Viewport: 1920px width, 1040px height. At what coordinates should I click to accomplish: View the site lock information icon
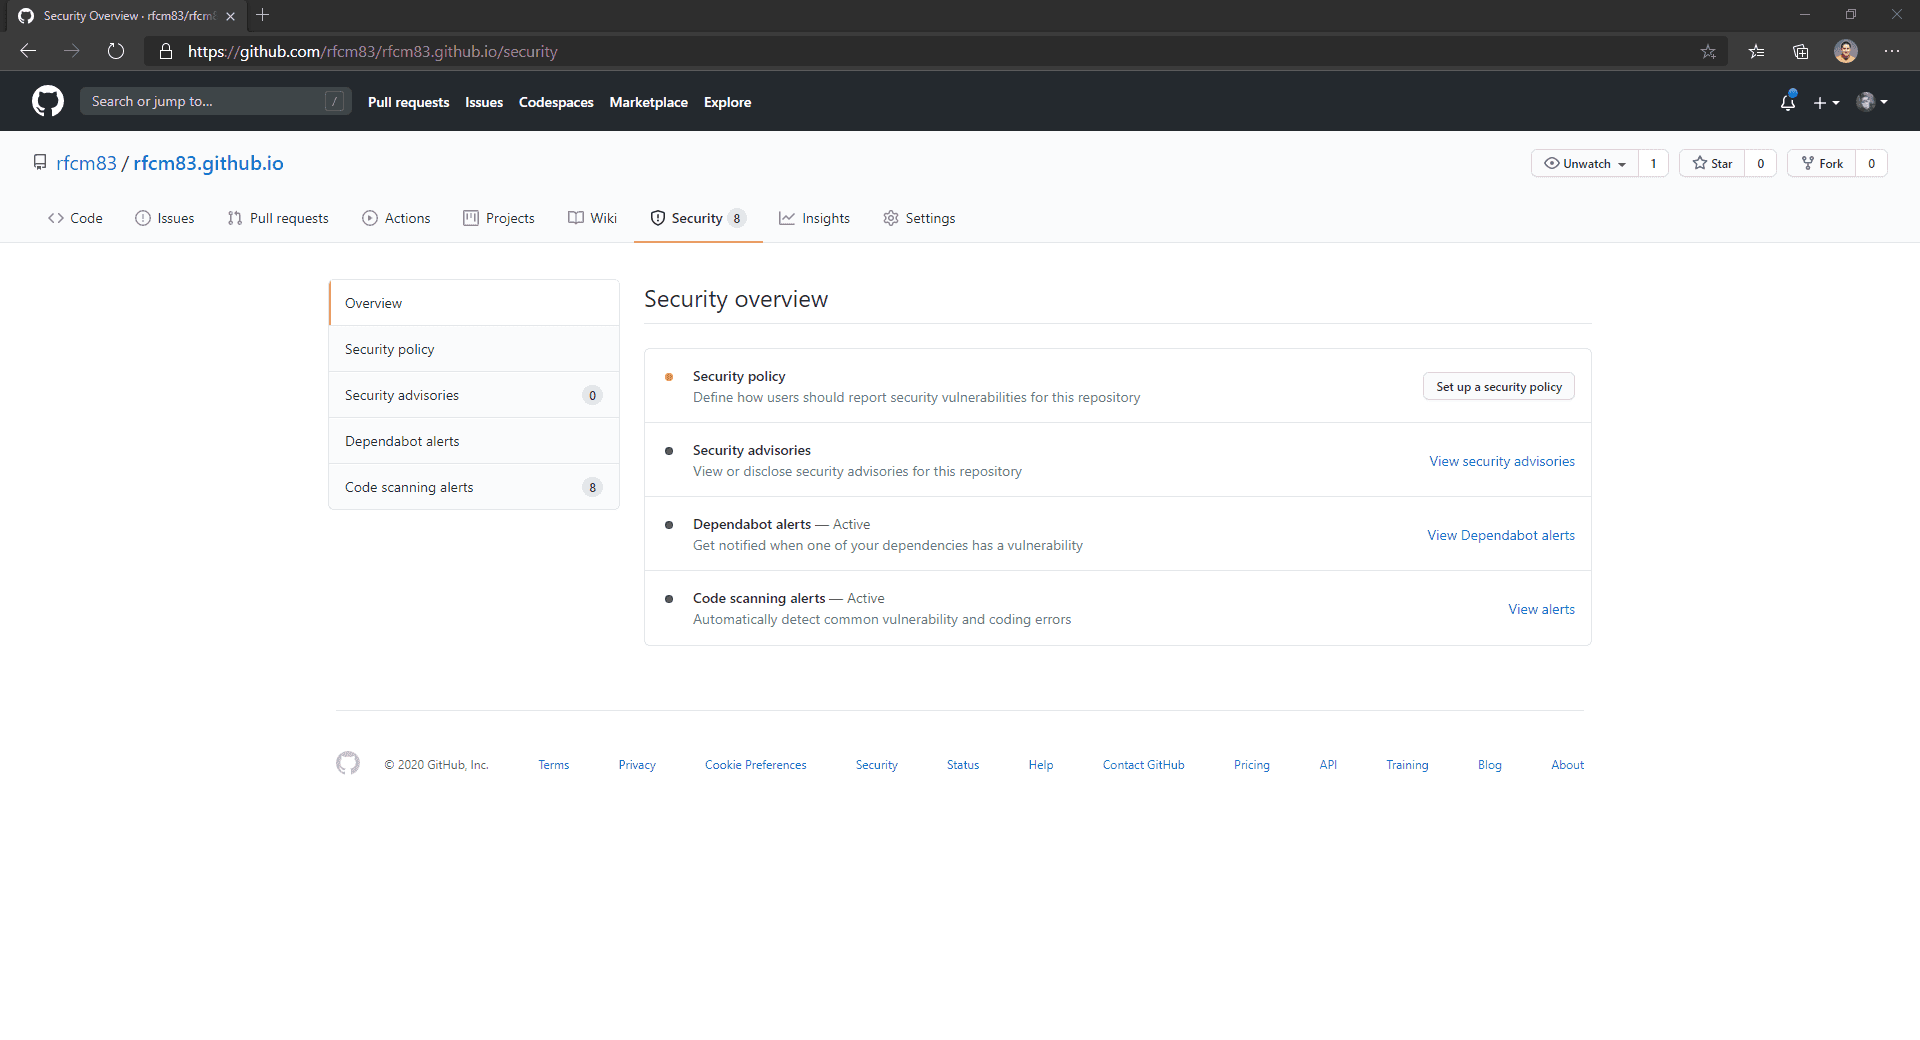(166, 51)
